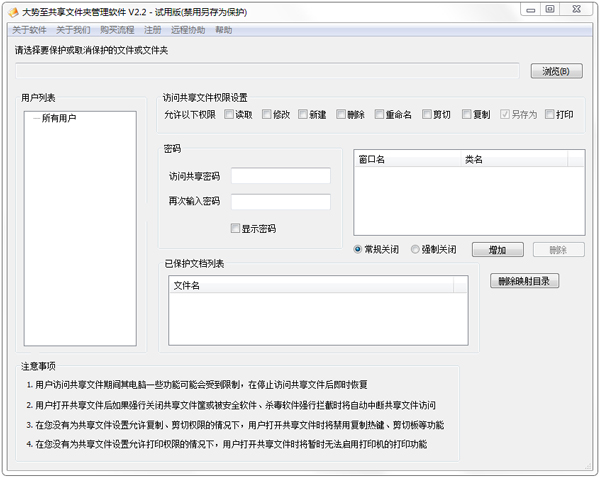Click the 文件名 column header

[x=311, y=285]
